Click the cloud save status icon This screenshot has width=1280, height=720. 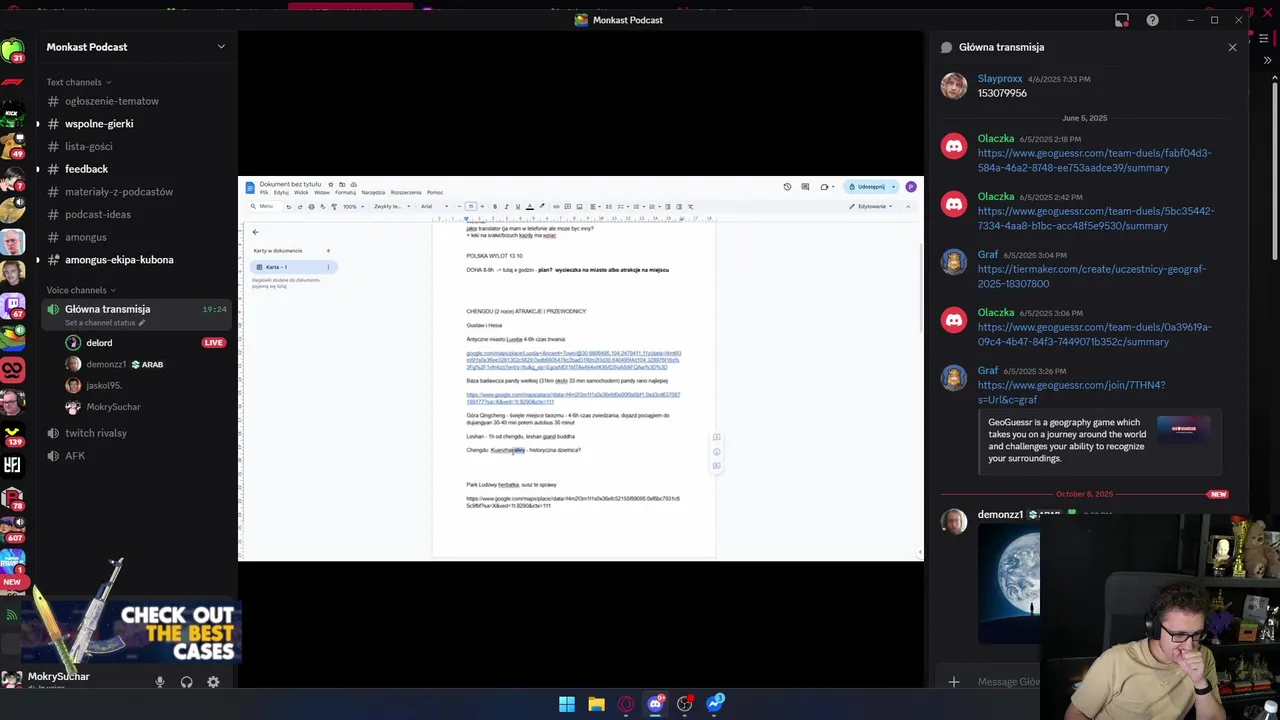(x=354, y=184)
